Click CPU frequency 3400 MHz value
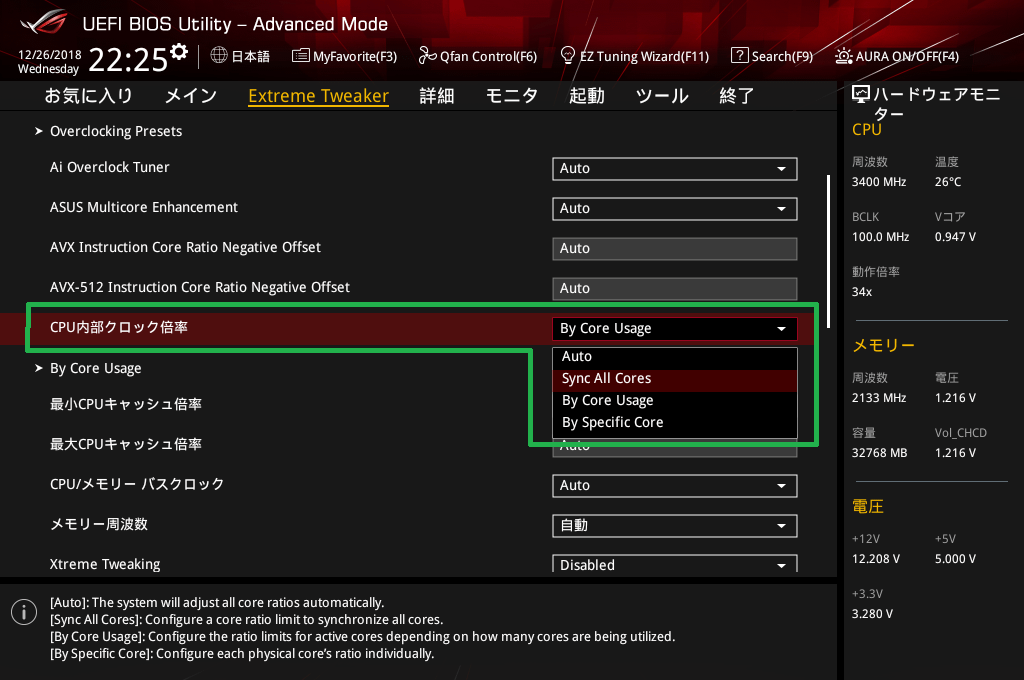This screenshot has height=680, width=1024. [x=879, y=182]
